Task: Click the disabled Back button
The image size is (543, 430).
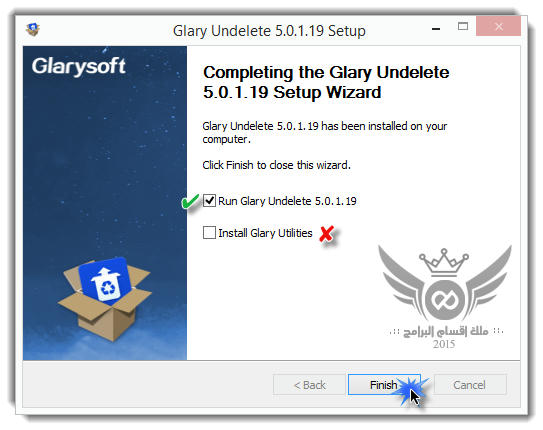Action: pyautogui.click(x=310, y=385)
